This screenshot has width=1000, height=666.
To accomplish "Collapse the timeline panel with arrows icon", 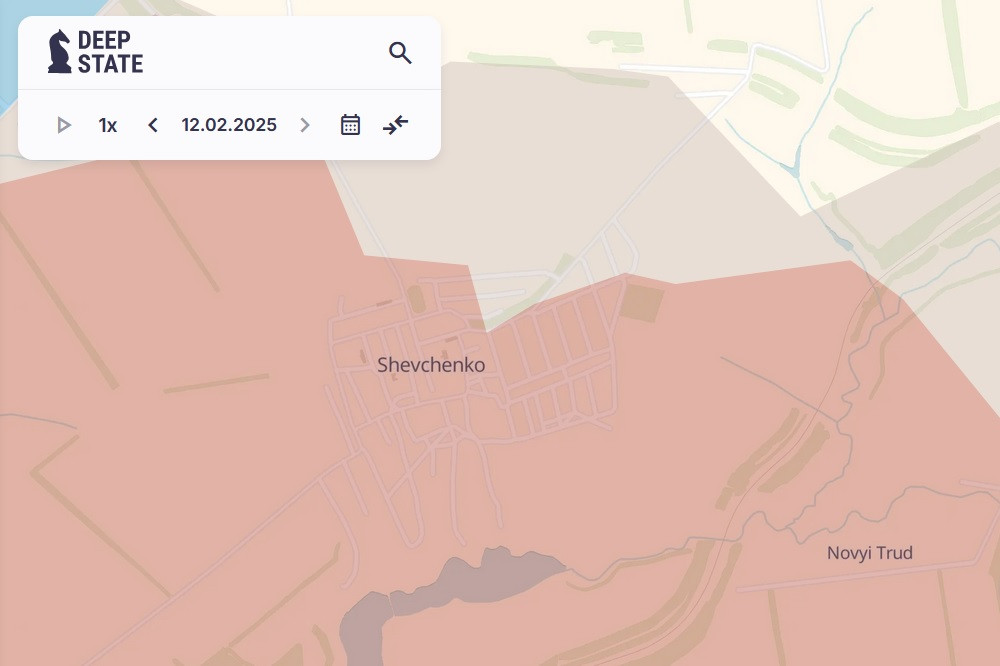I will pyautogui.click(x=396, y=125).
